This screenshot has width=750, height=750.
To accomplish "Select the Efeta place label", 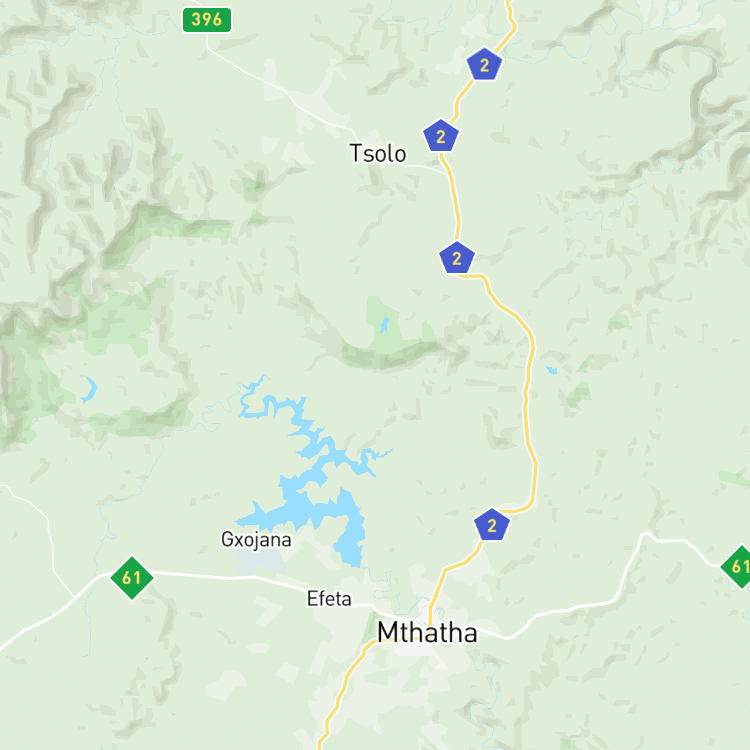I will coord(329,598).
